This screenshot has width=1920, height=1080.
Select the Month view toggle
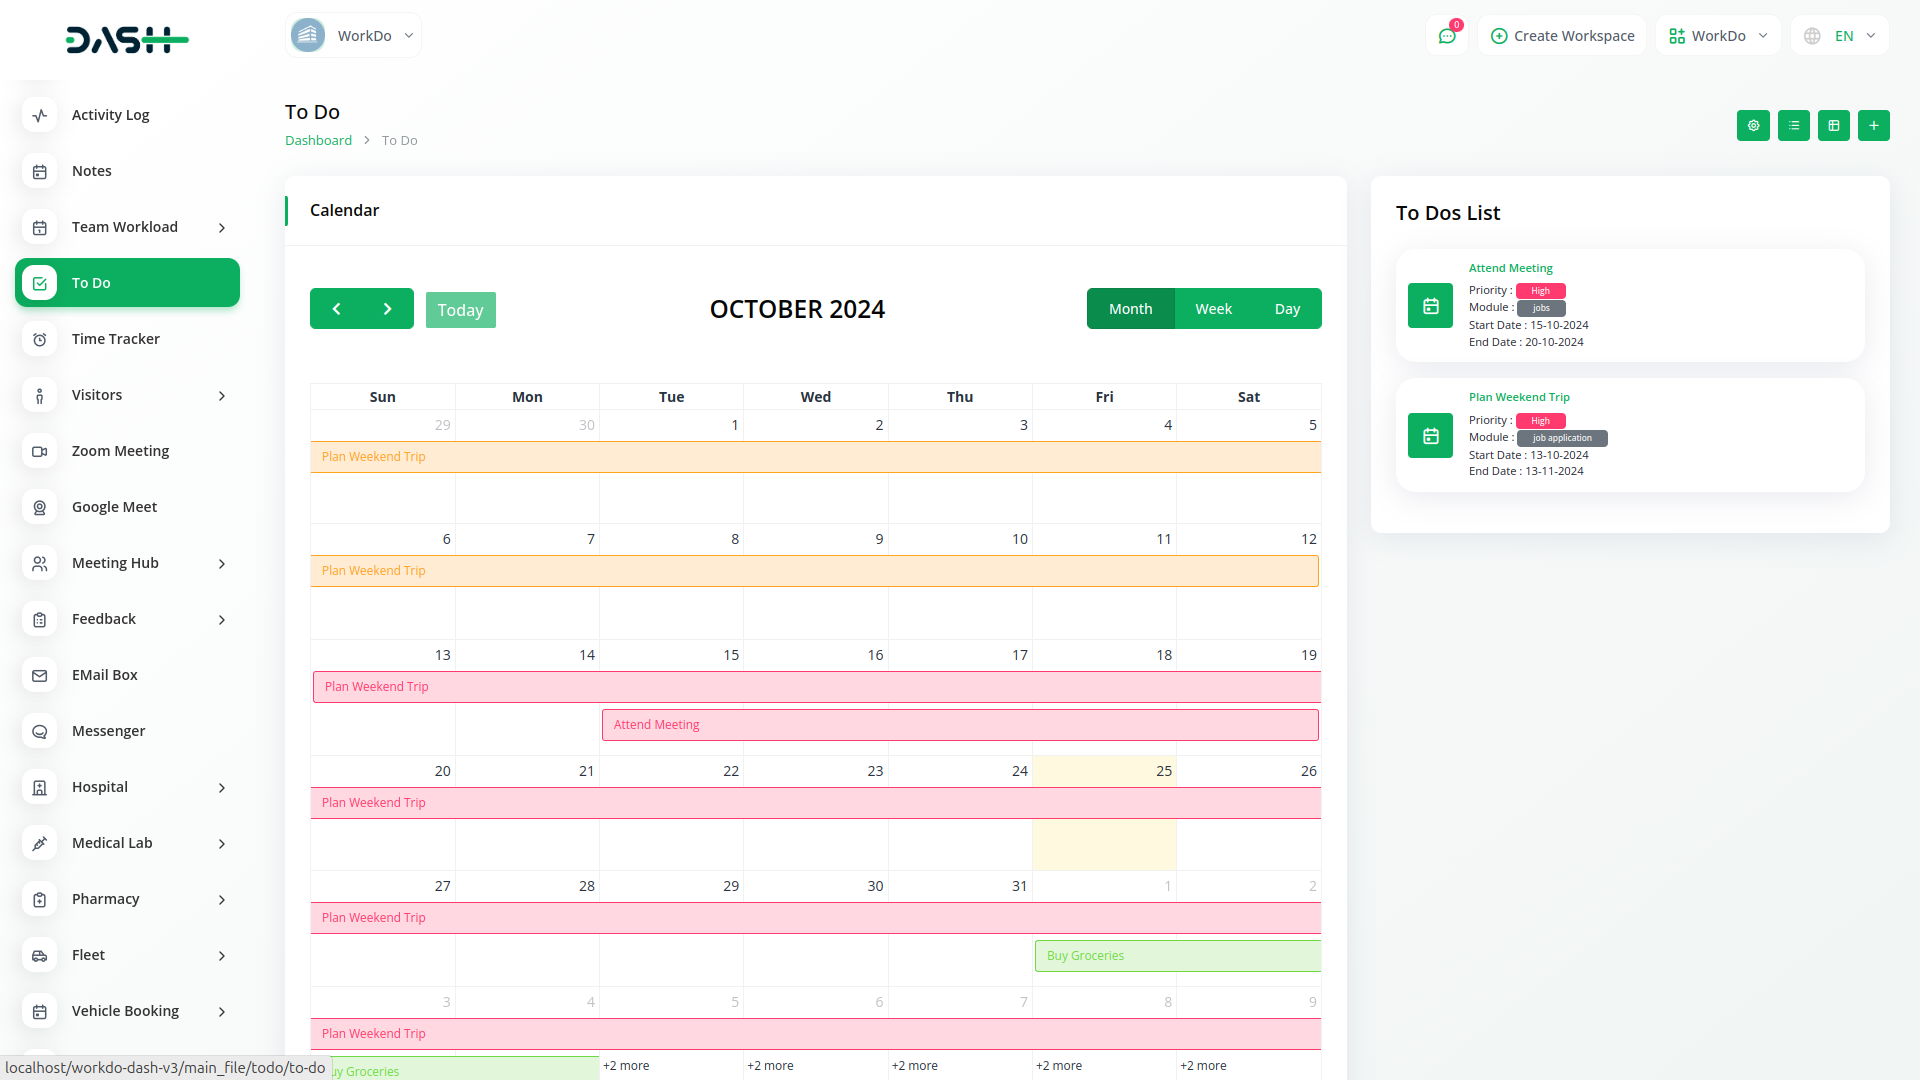pyautogui.click(x=1130, y=309)
